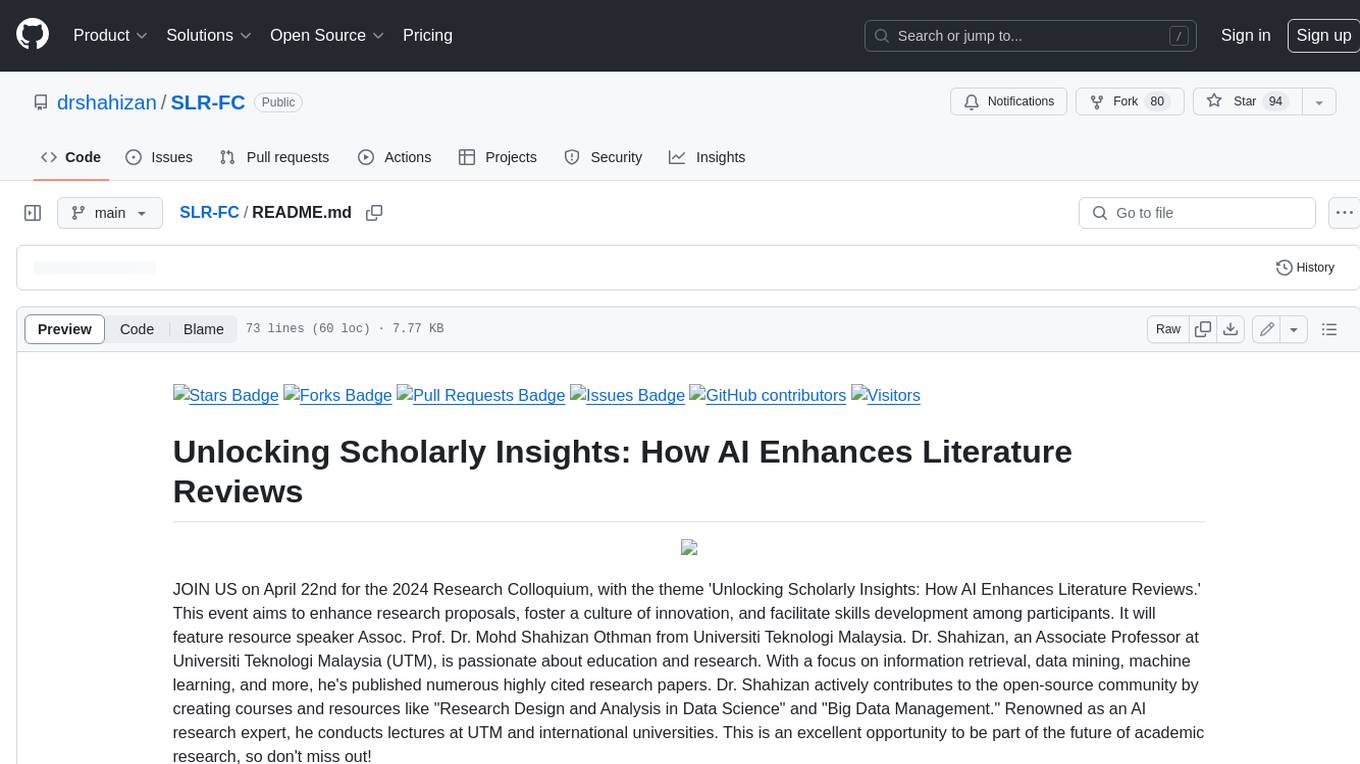
Task: Switch to the Actions tab
Action: [x=394, y=157]
